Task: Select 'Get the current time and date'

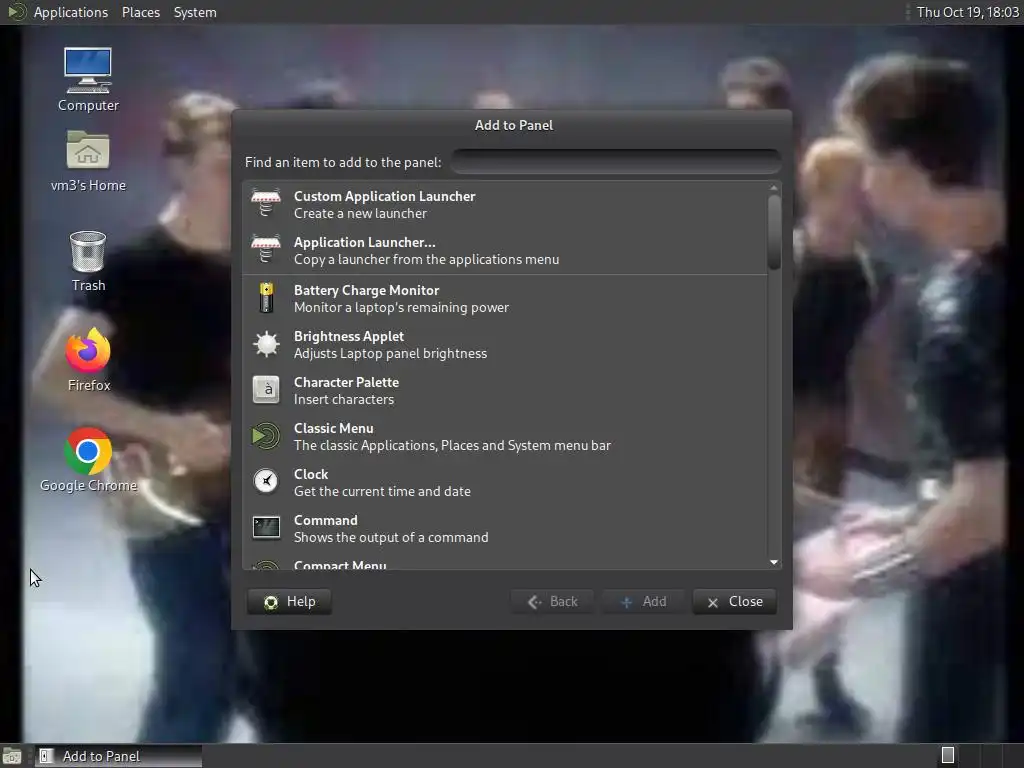Action: click(382, 491)
